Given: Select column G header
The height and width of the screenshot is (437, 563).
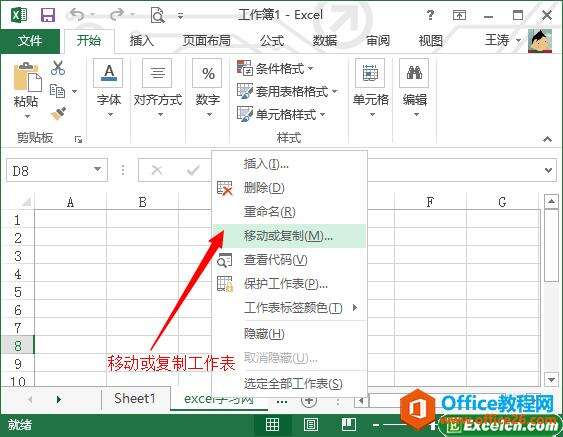Looking at the screenshot, I should [x=502, y=202].
